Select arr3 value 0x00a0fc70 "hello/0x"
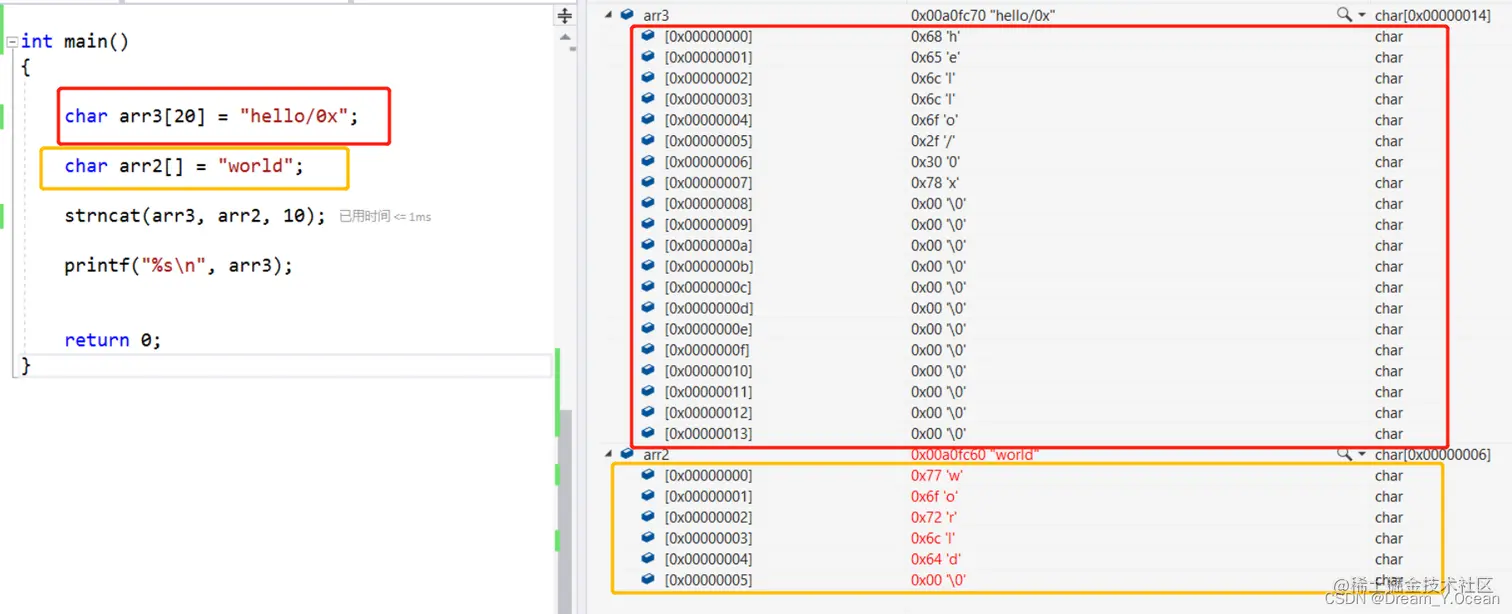Viewport: 1512px width, 614px height. [983, 15]
